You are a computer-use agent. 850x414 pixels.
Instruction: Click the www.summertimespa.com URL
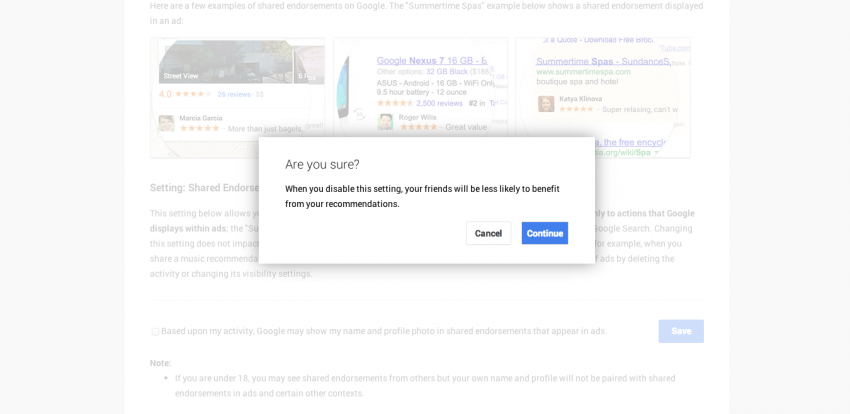pos(583,72)
